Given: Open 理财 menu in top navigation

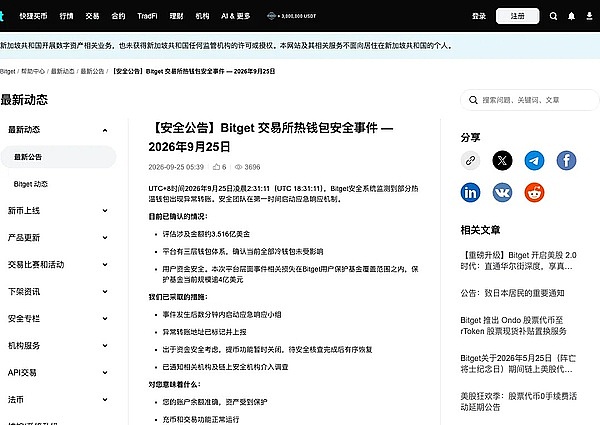Looking at the screenshot, I should tap(176, 16).
